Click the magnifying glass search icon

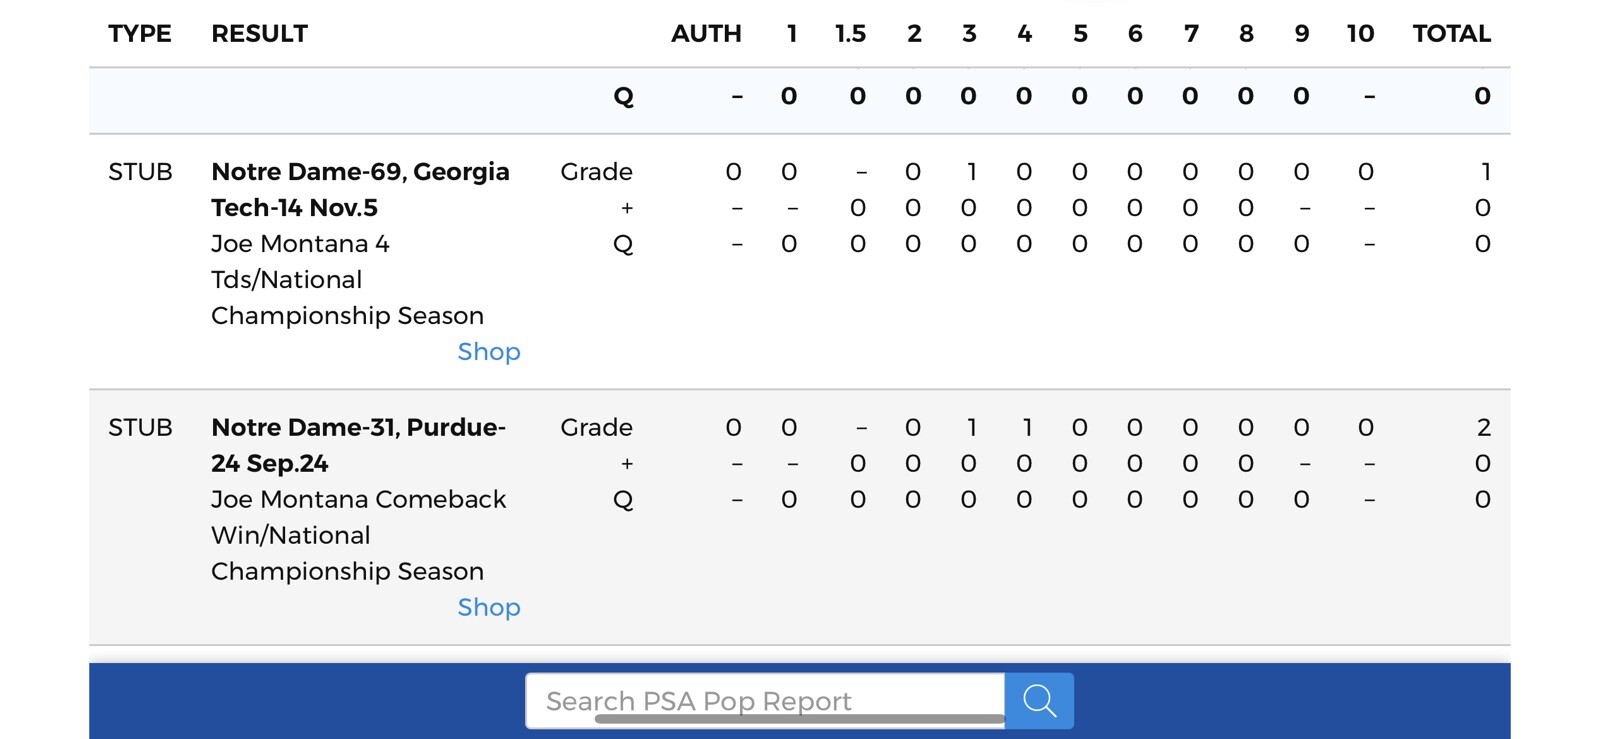[x=1039, y=701]
